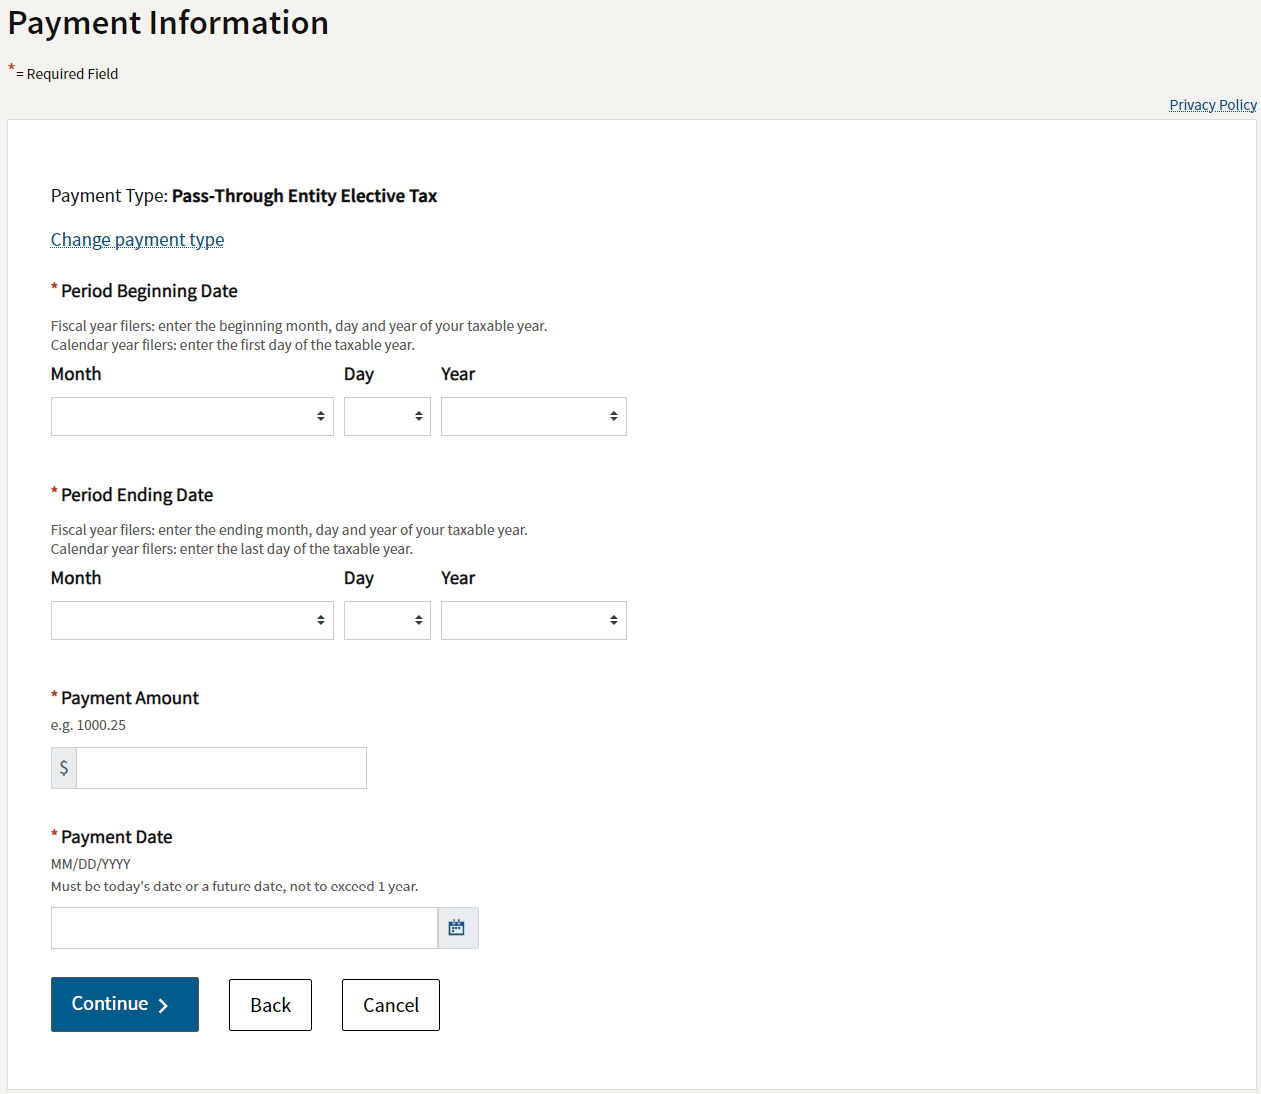
Task: Expand the Period Beginning Date Month dropdown
Action: click(192, 416)
